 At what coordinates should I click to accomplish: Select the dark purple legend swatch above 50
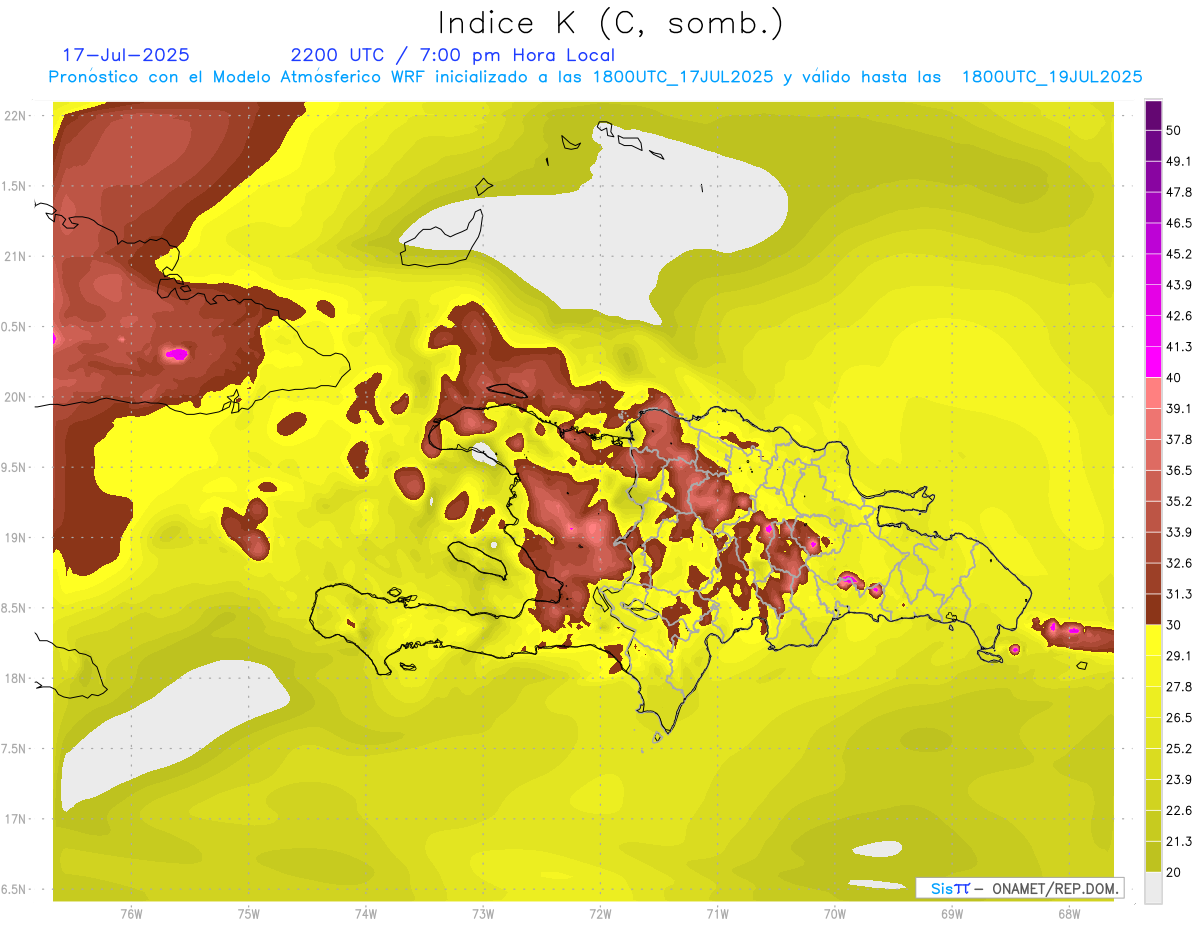(1154, 114)
